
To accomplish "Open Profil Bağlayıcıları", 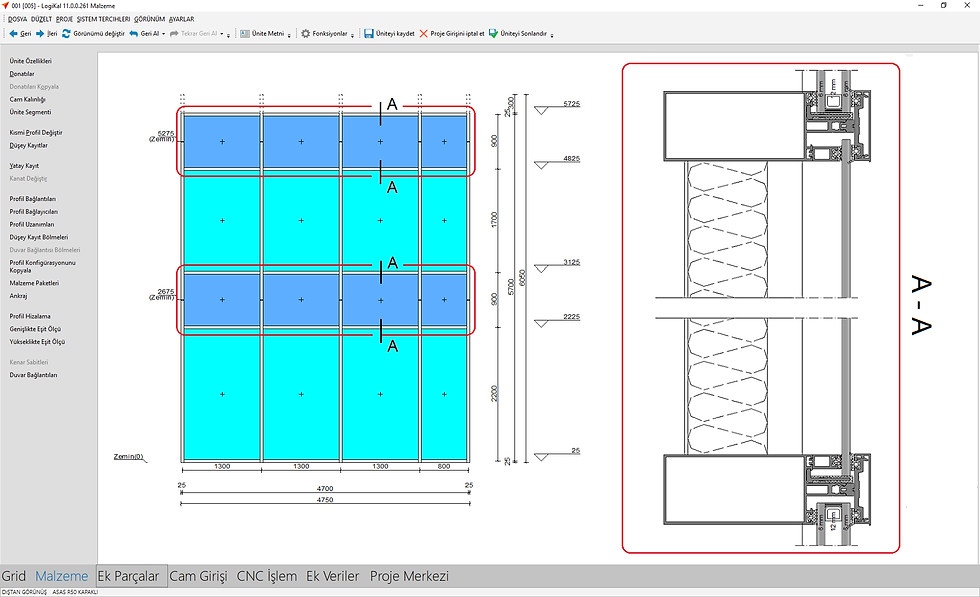I will 34,212.
